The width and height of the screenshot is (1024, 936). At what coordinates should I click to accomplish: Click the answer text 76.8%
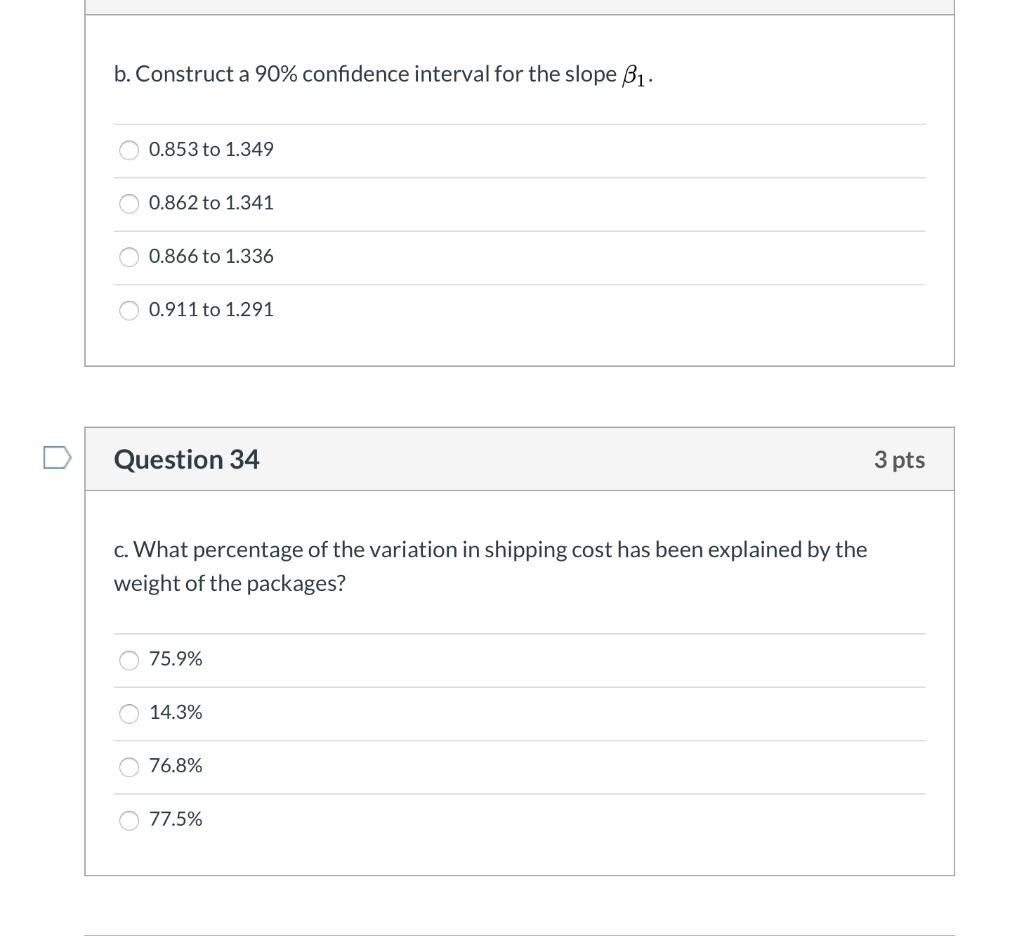[176, 765]
